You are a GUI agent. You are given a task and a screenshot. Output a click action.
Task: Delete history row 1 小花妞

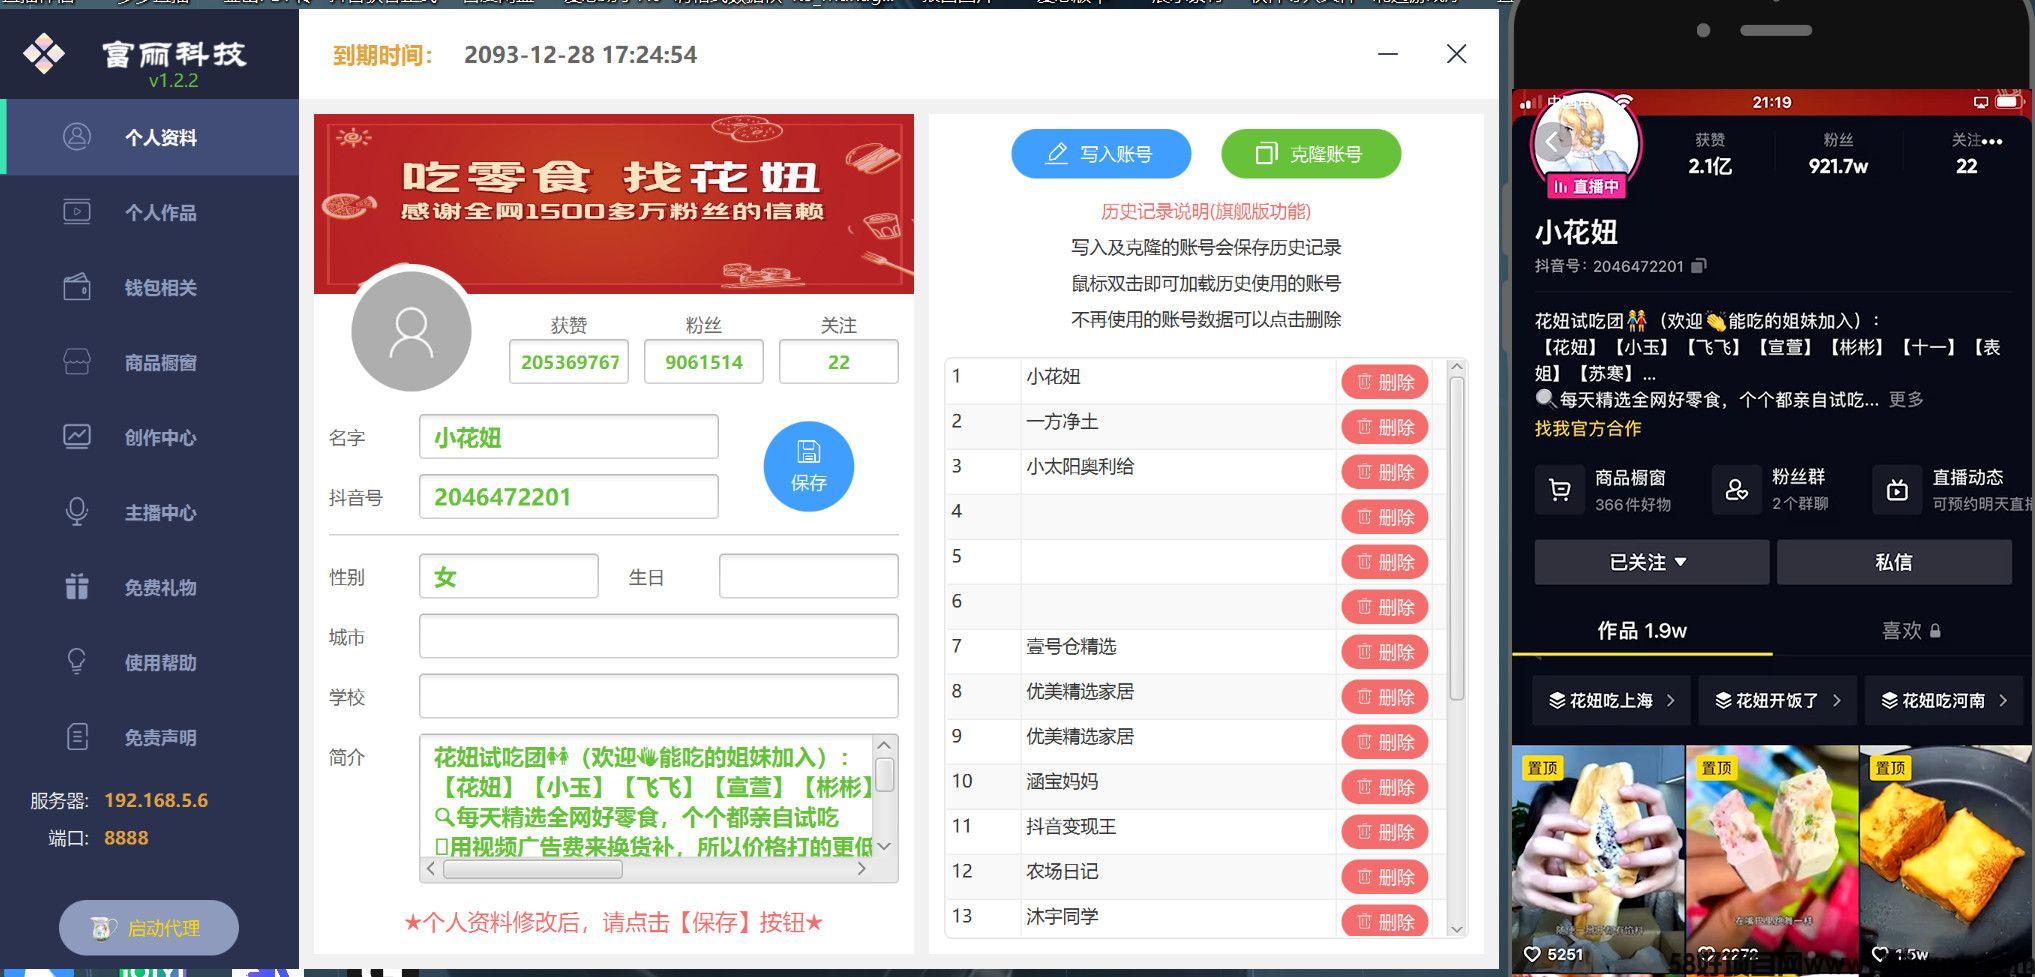click(1385, 382)
